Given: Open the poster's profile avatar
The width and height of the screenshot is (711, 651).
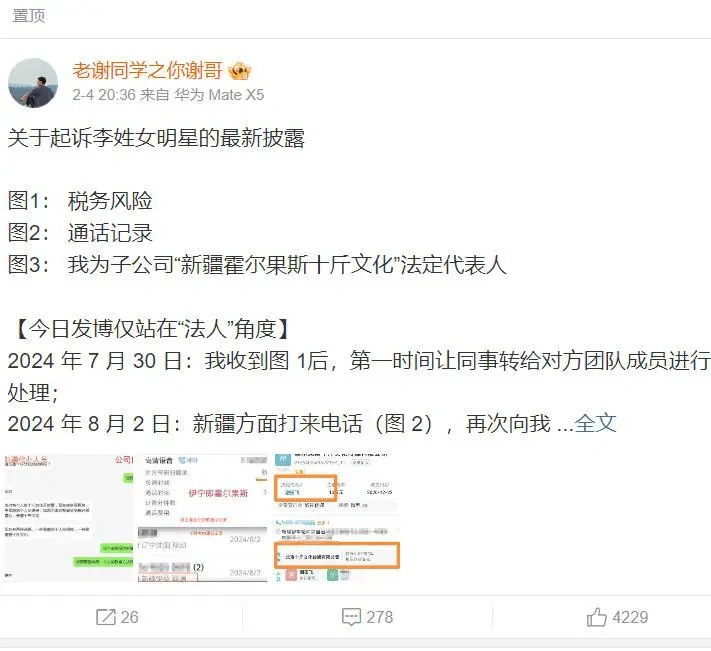Looking at the screenshot, I should click(33, 83).
